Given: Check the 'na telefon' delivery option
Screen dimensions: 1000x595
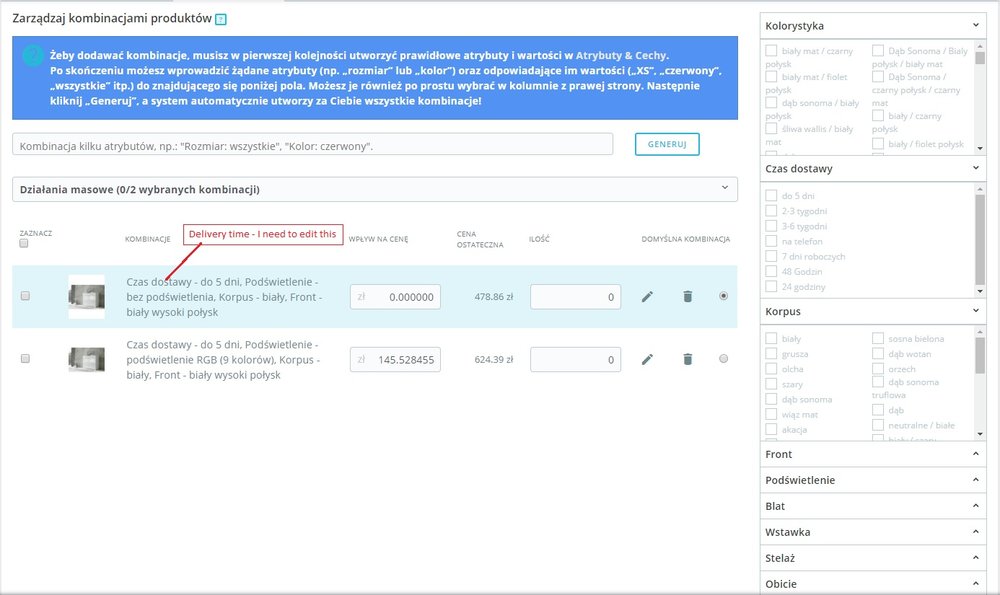Looking at the screenshot, I should tap(771, 241).
